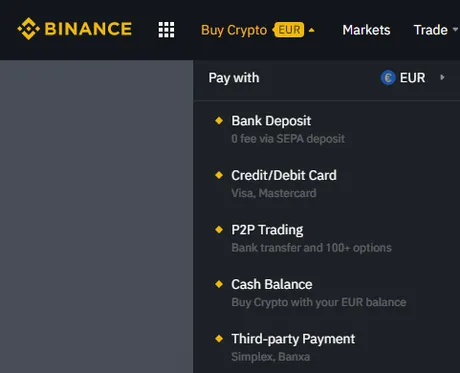The height and width of the screenshot is (373, 460).
Task: Open the apps grid menu icon
Action: coord(166,30)
